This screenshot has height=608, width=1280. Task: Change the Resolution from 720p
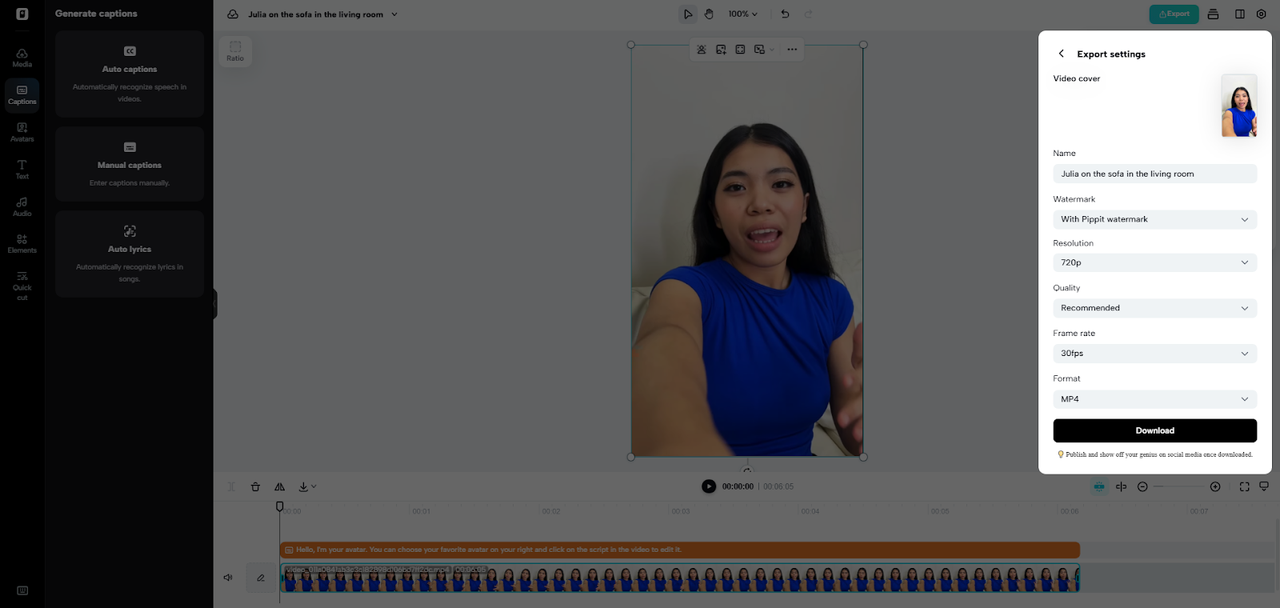[x=1154, y=262]
